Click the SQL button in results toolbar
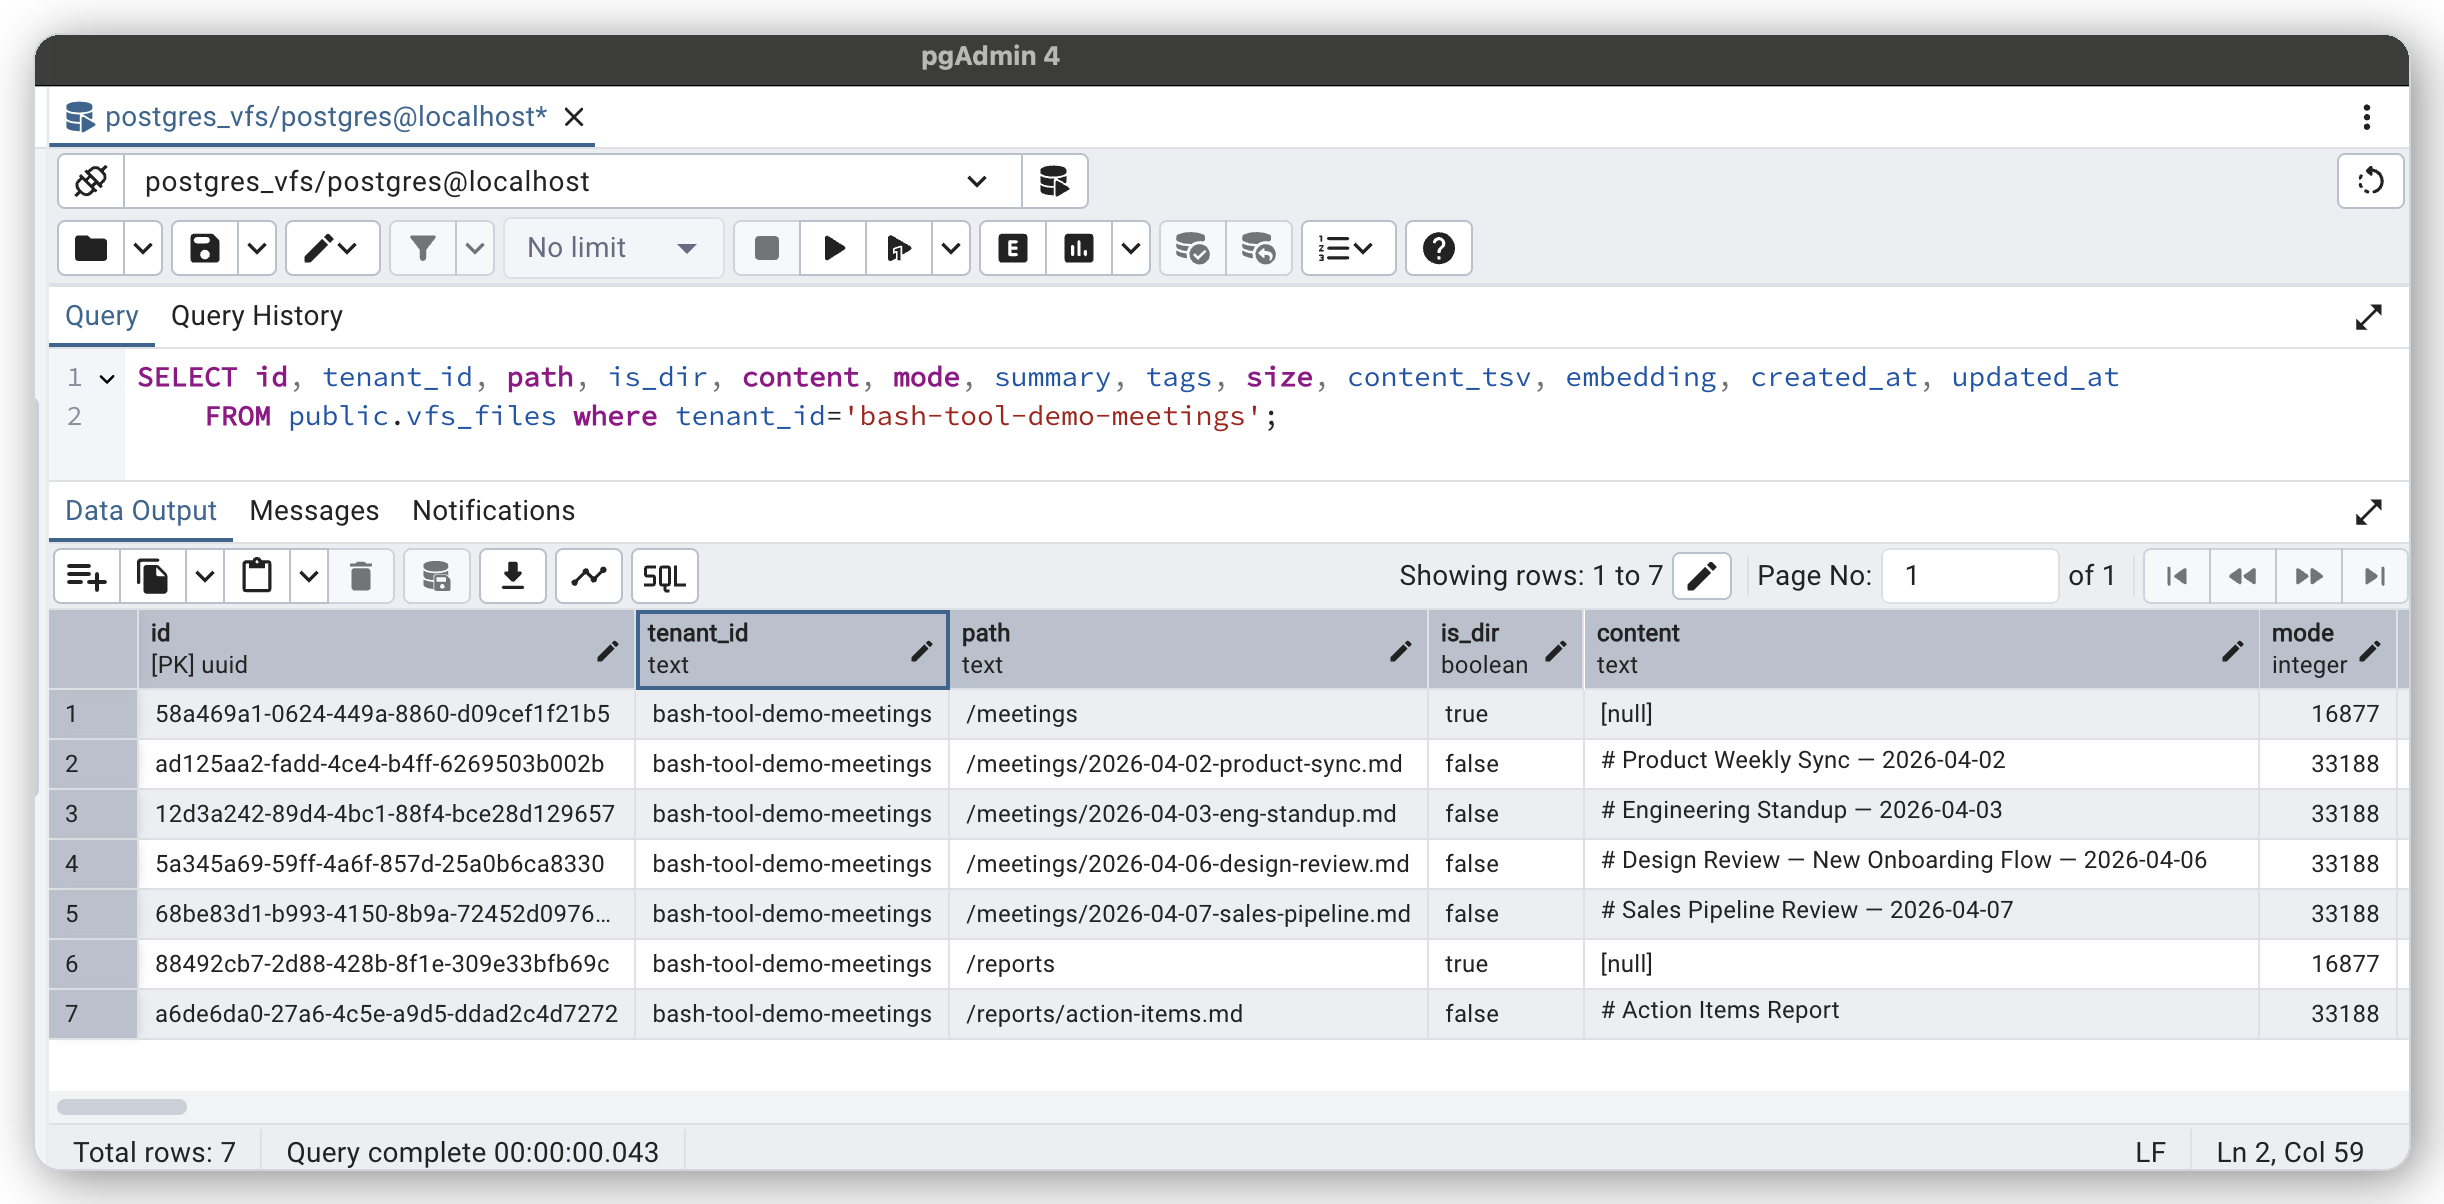Screen dimensions: 2444x1204 (x=664, y=576)
